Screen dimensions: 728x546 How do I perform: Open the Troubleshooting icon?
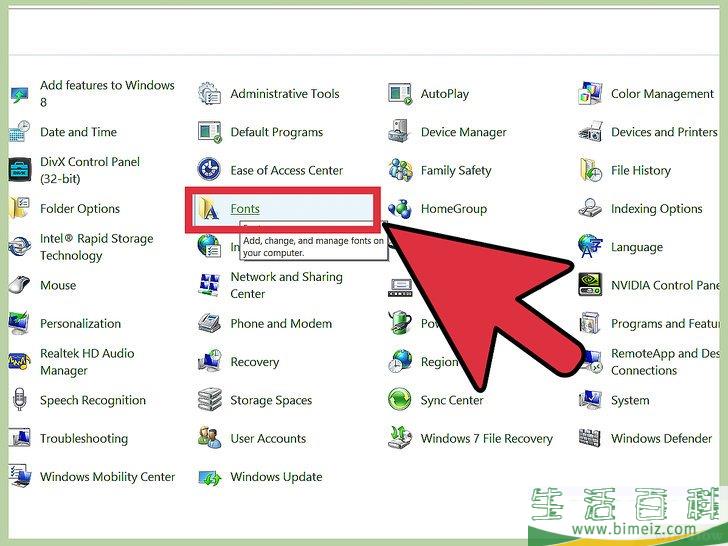tap(20, 438)
